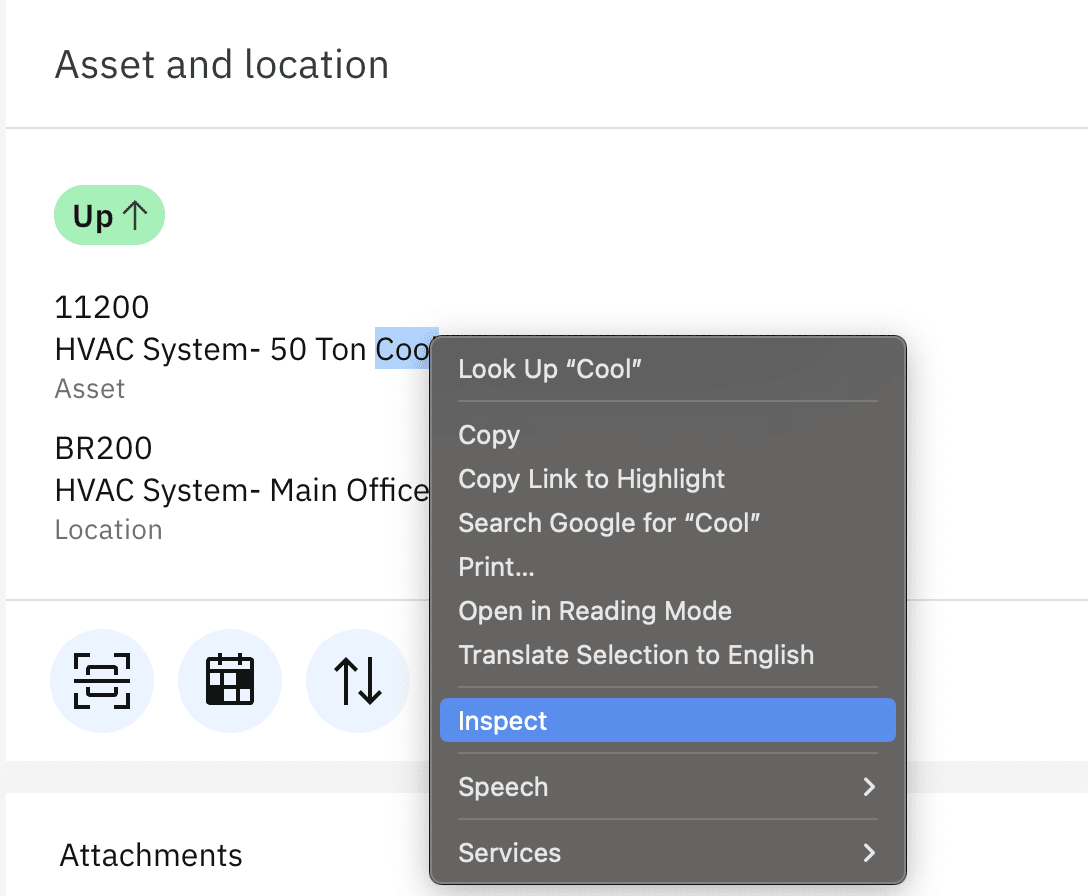Click the Asset and location heading
Image resolution: width=1088 pixels, height=896 pixels.
[x=221, y=65]
